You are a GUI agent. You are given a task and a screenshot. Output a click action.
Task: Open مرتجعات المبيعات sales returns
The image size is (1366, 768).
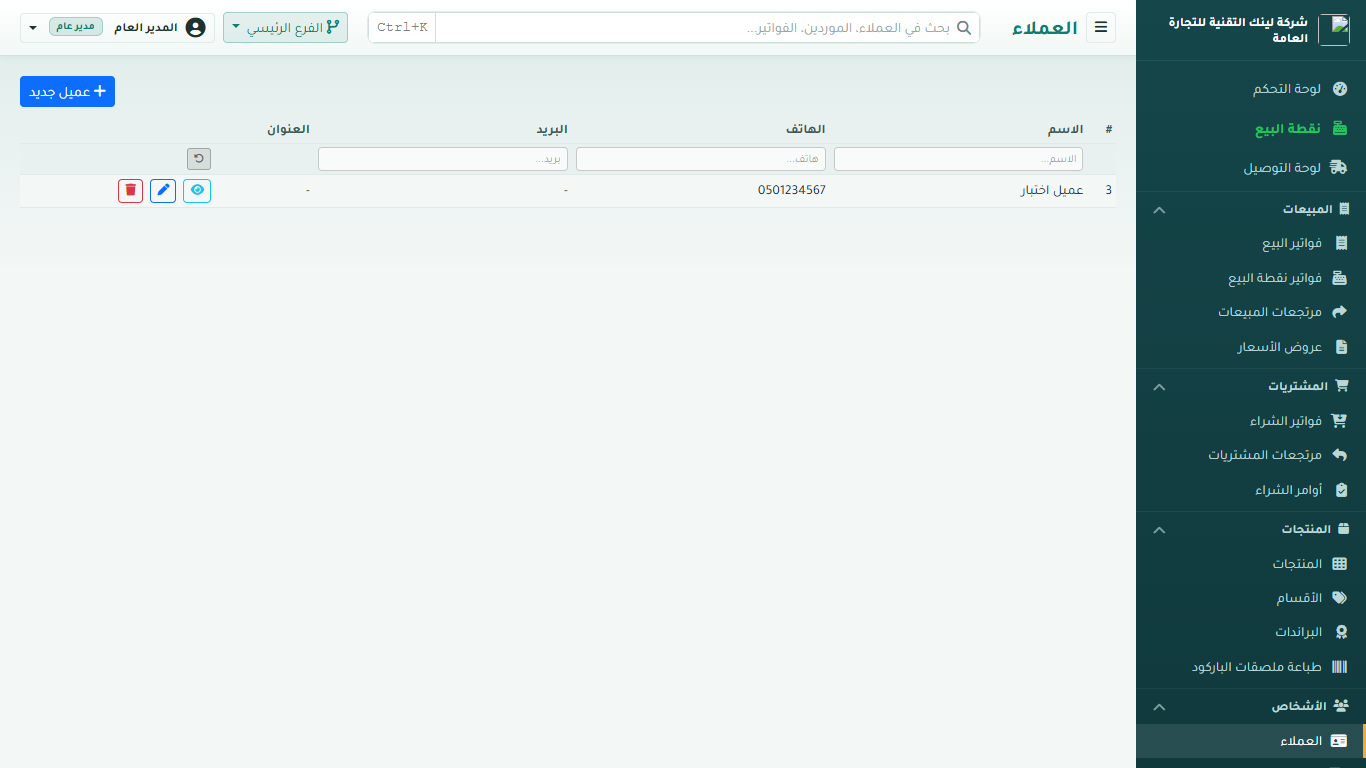(1250, 312)
